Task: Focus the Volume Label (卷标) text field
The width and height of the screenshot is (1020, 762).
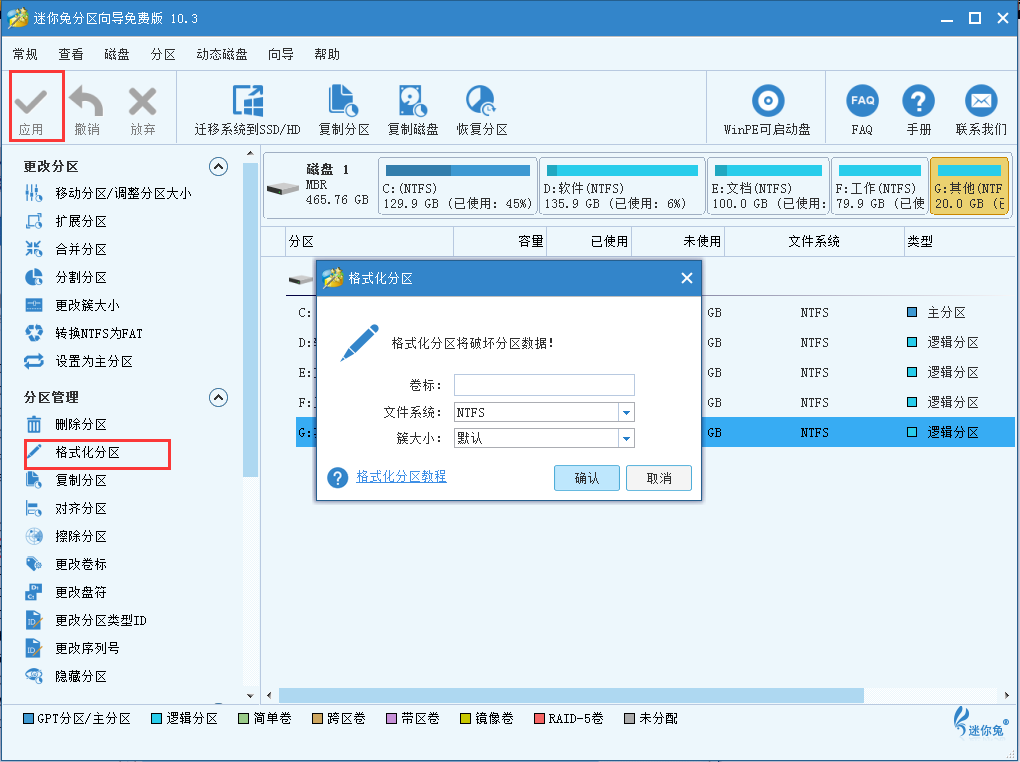Action: click(544, 385)
